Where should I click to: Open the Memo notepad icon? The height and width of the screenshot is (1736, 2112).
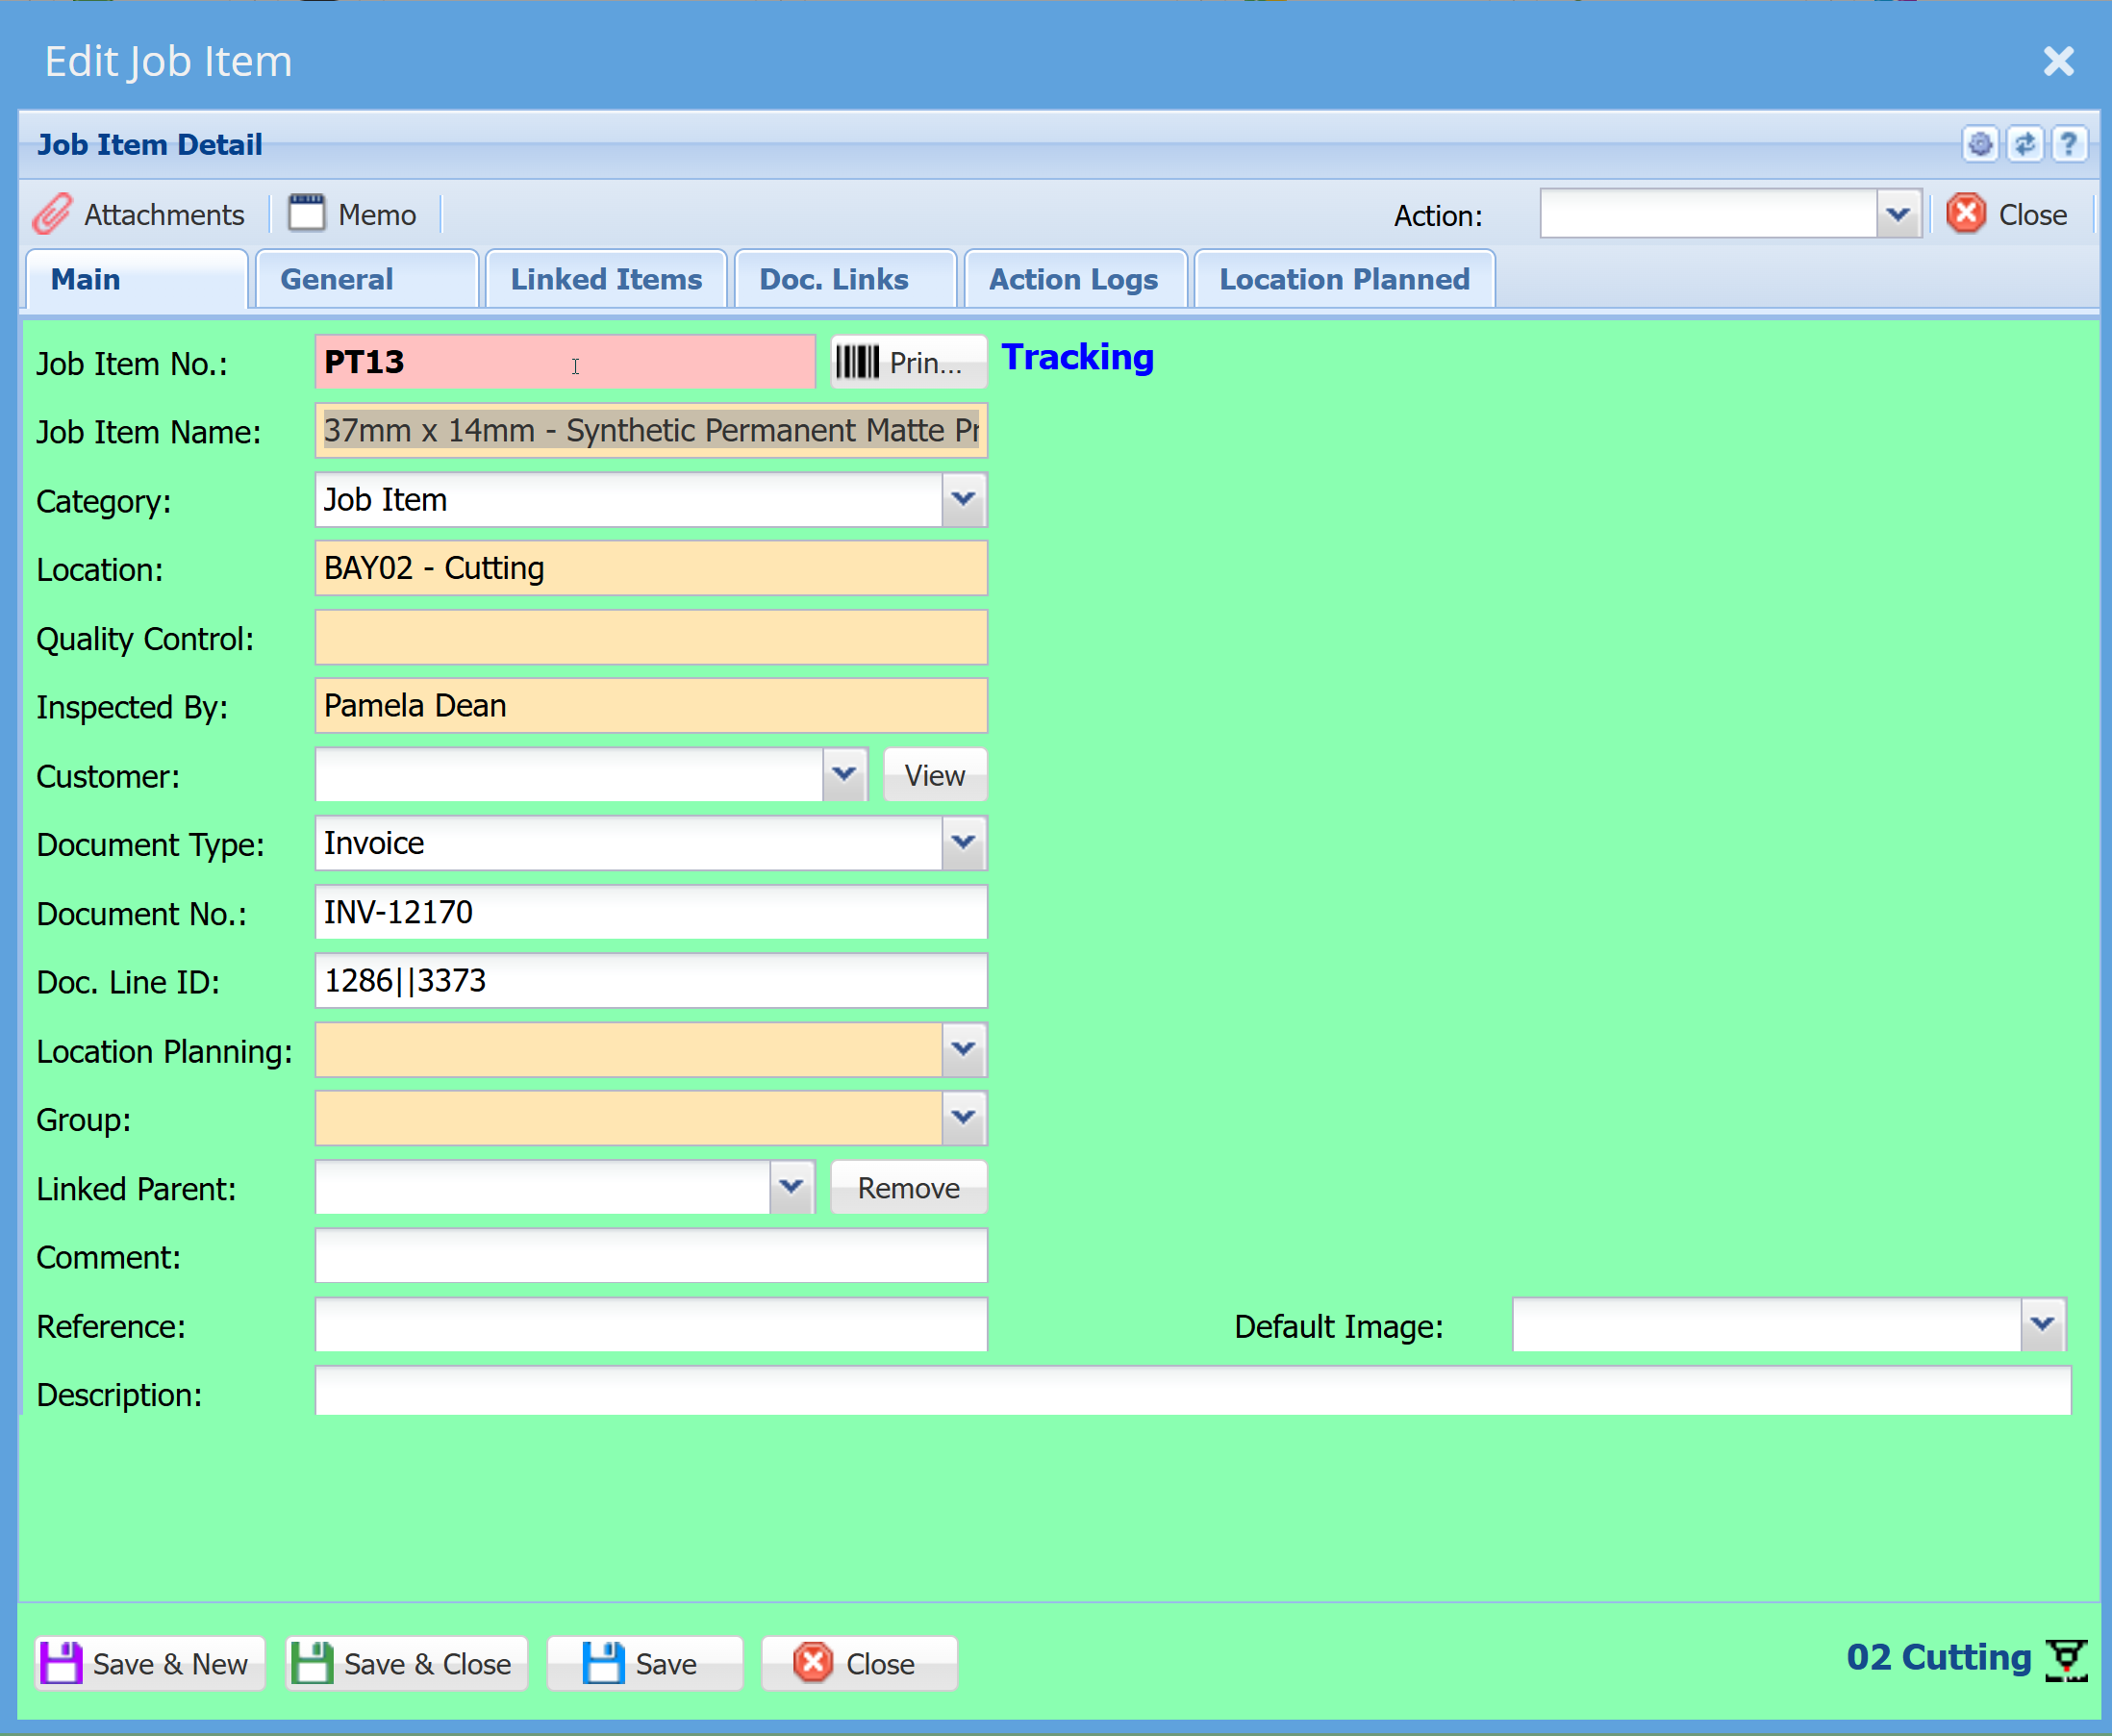coord(307,213)
